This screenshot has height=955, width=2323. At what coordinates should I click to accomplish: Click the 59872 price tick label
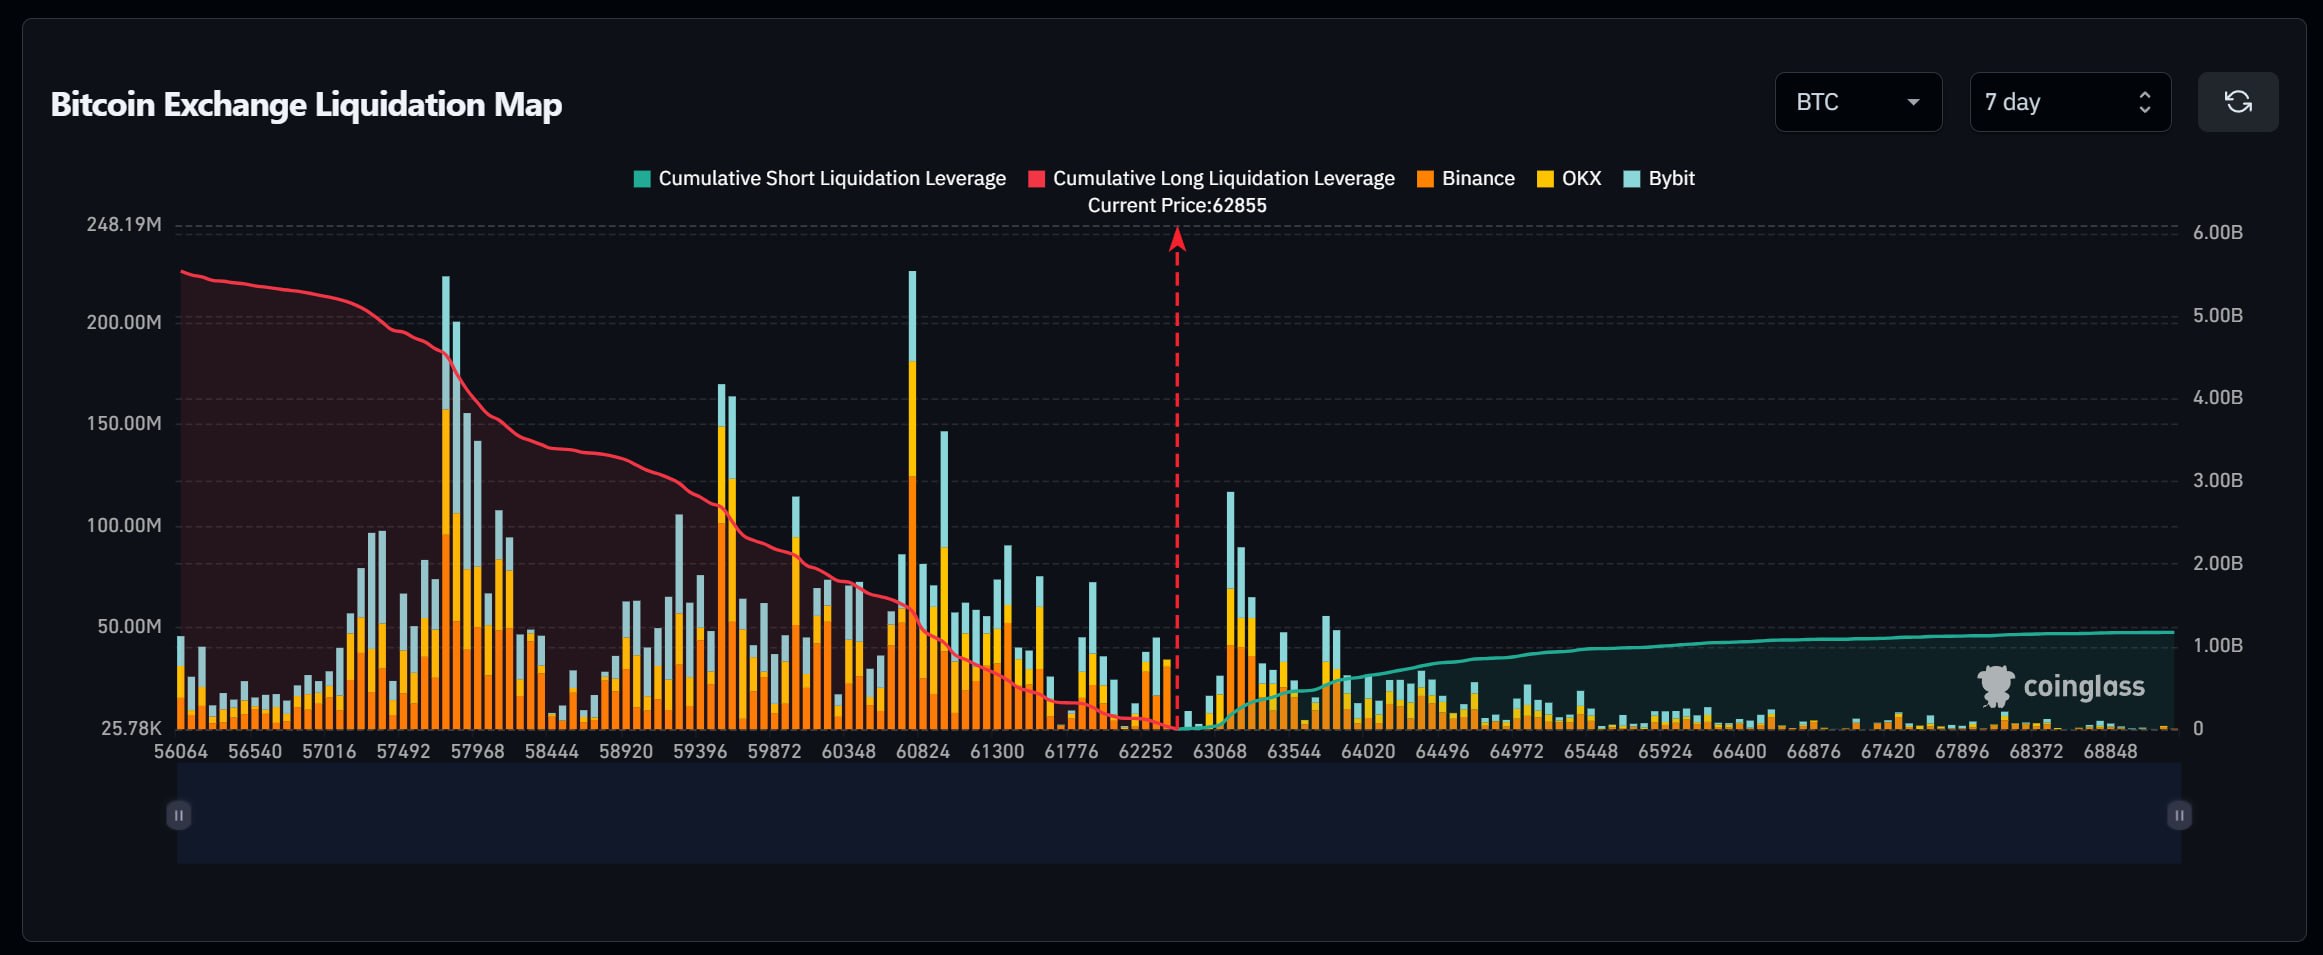pos(774,751)
